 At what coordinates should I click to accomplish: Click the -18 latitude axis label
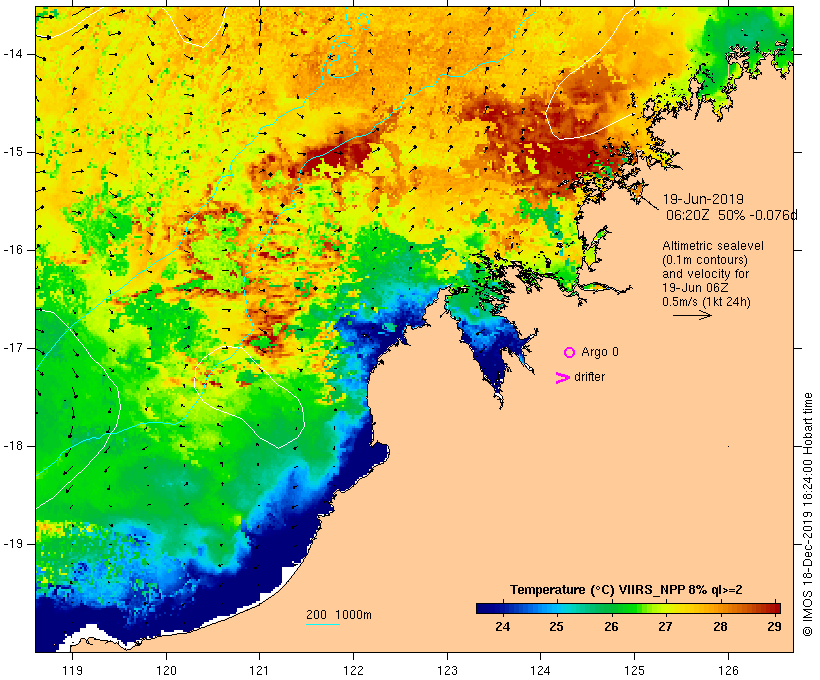[13, 446]
